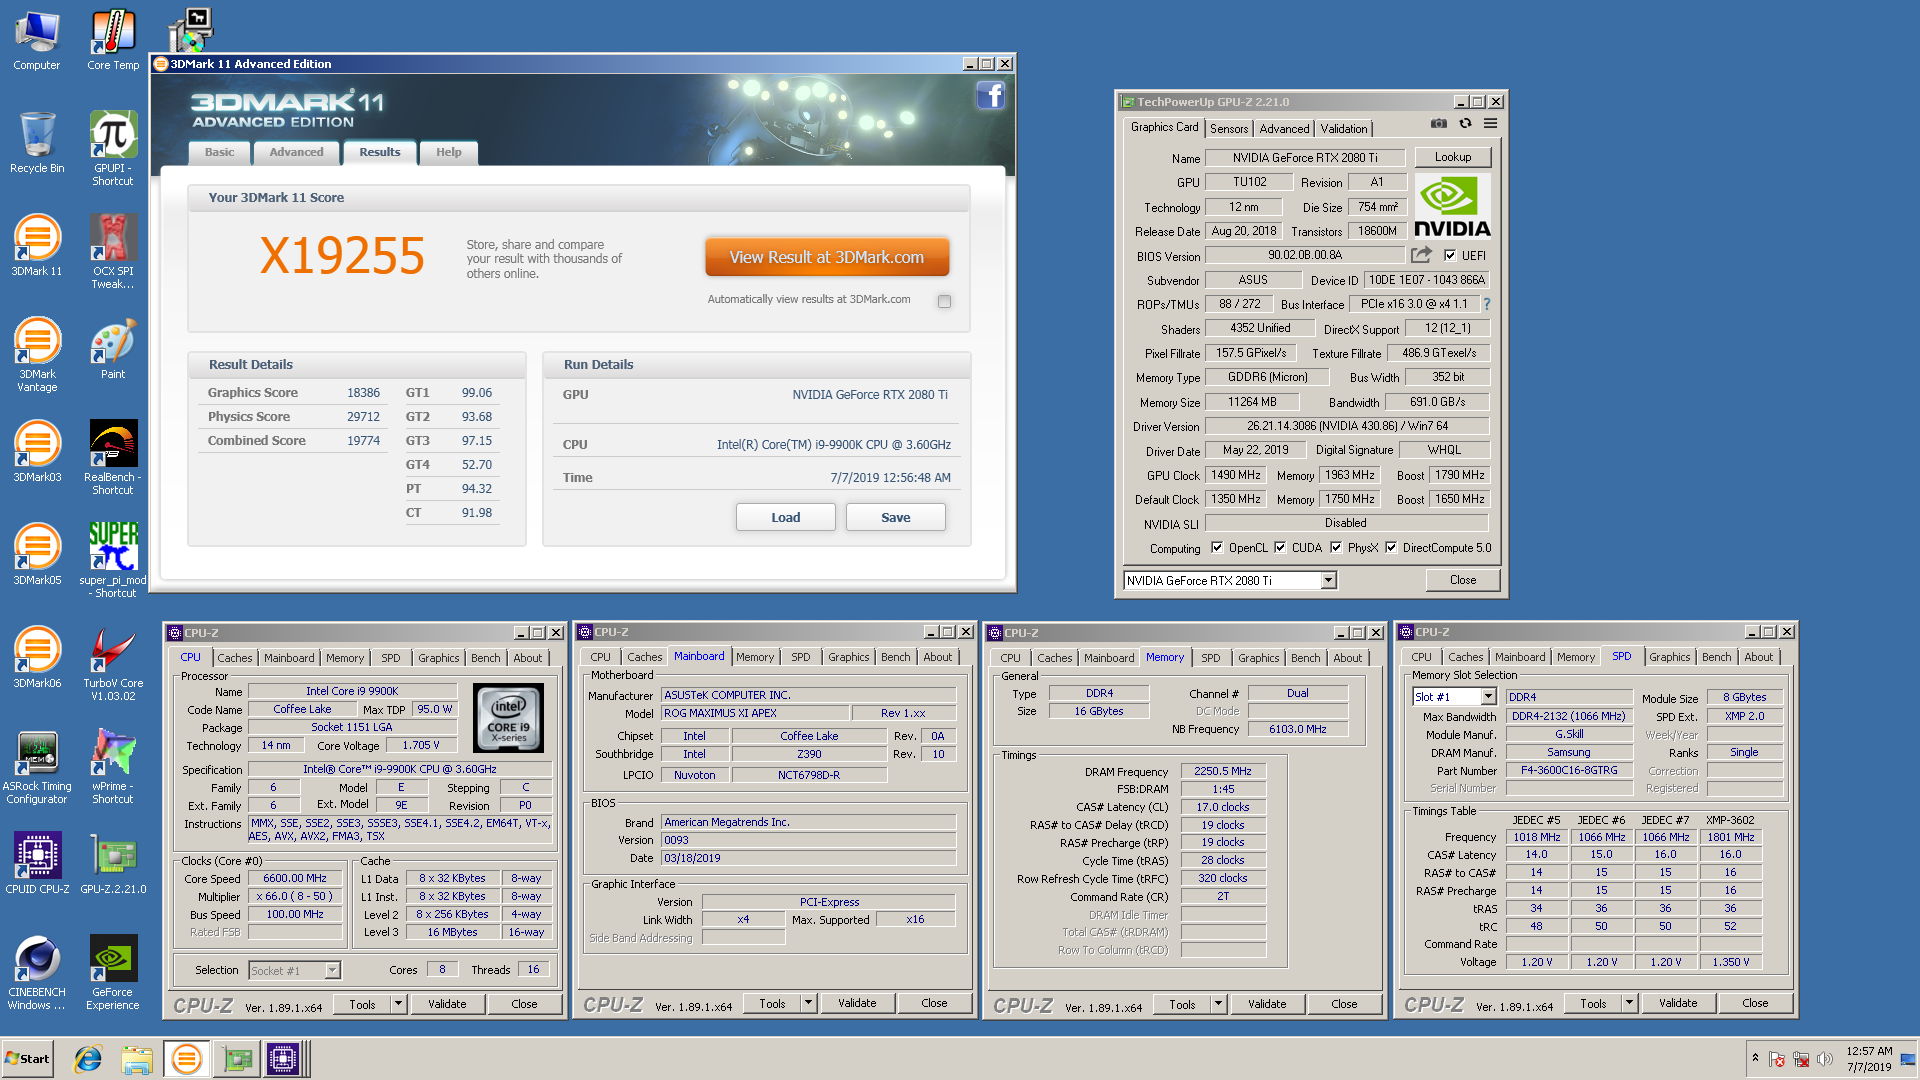The width and height of the screenshot is (1920, 1080).
Task: Select the 3DMark 11 desktop icon
Action: (37, 246)
